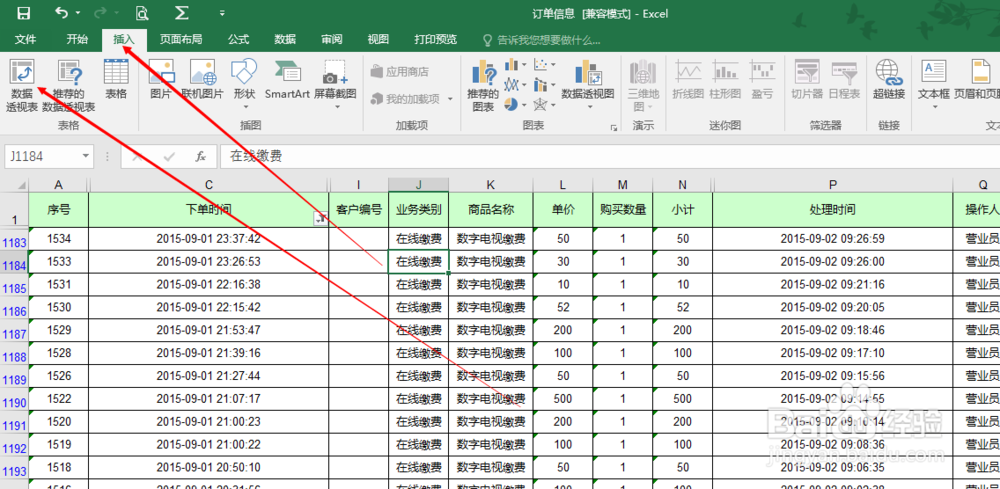
Task: Insert a SmartArt graphic
Action: pyautogui.click(x=287, y=80)
